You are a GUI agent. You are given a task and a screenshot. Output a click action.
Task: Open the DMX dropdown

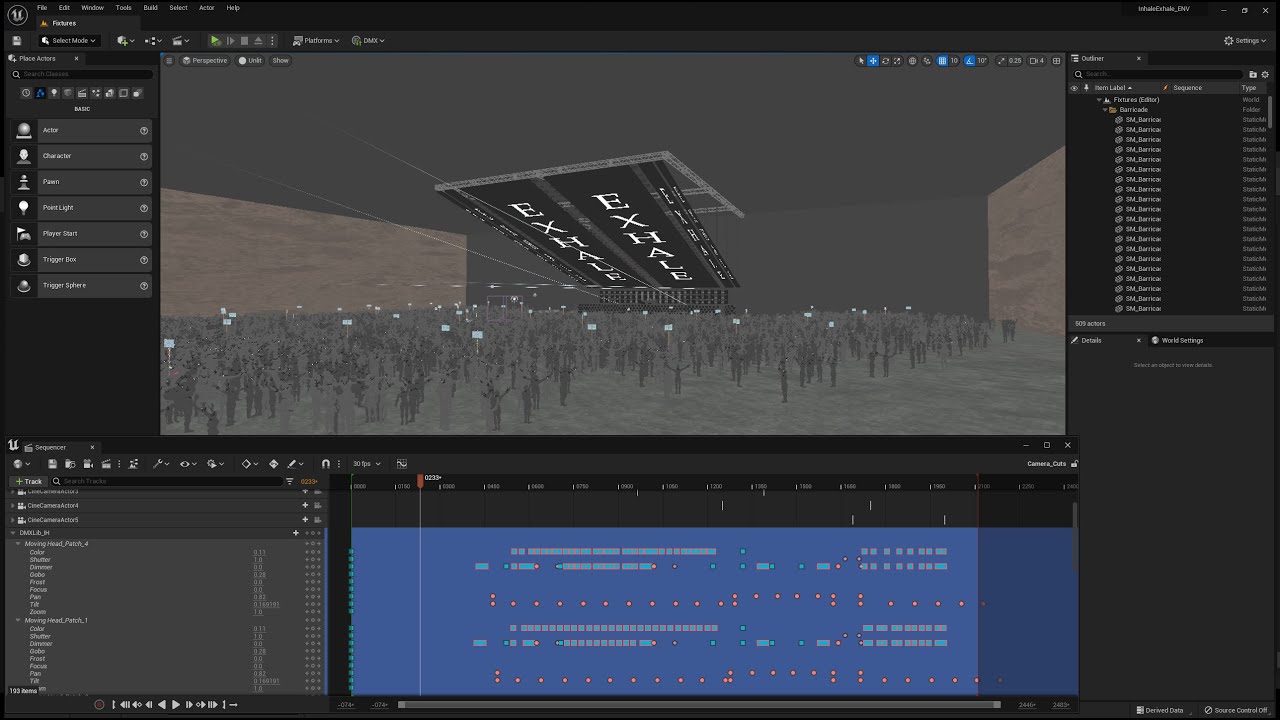[x=368, y=41]
